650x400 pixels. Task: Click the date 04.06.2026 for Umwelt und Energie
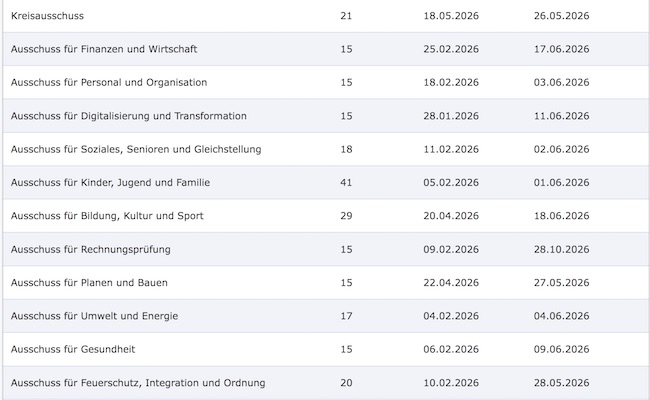(561, 316)
